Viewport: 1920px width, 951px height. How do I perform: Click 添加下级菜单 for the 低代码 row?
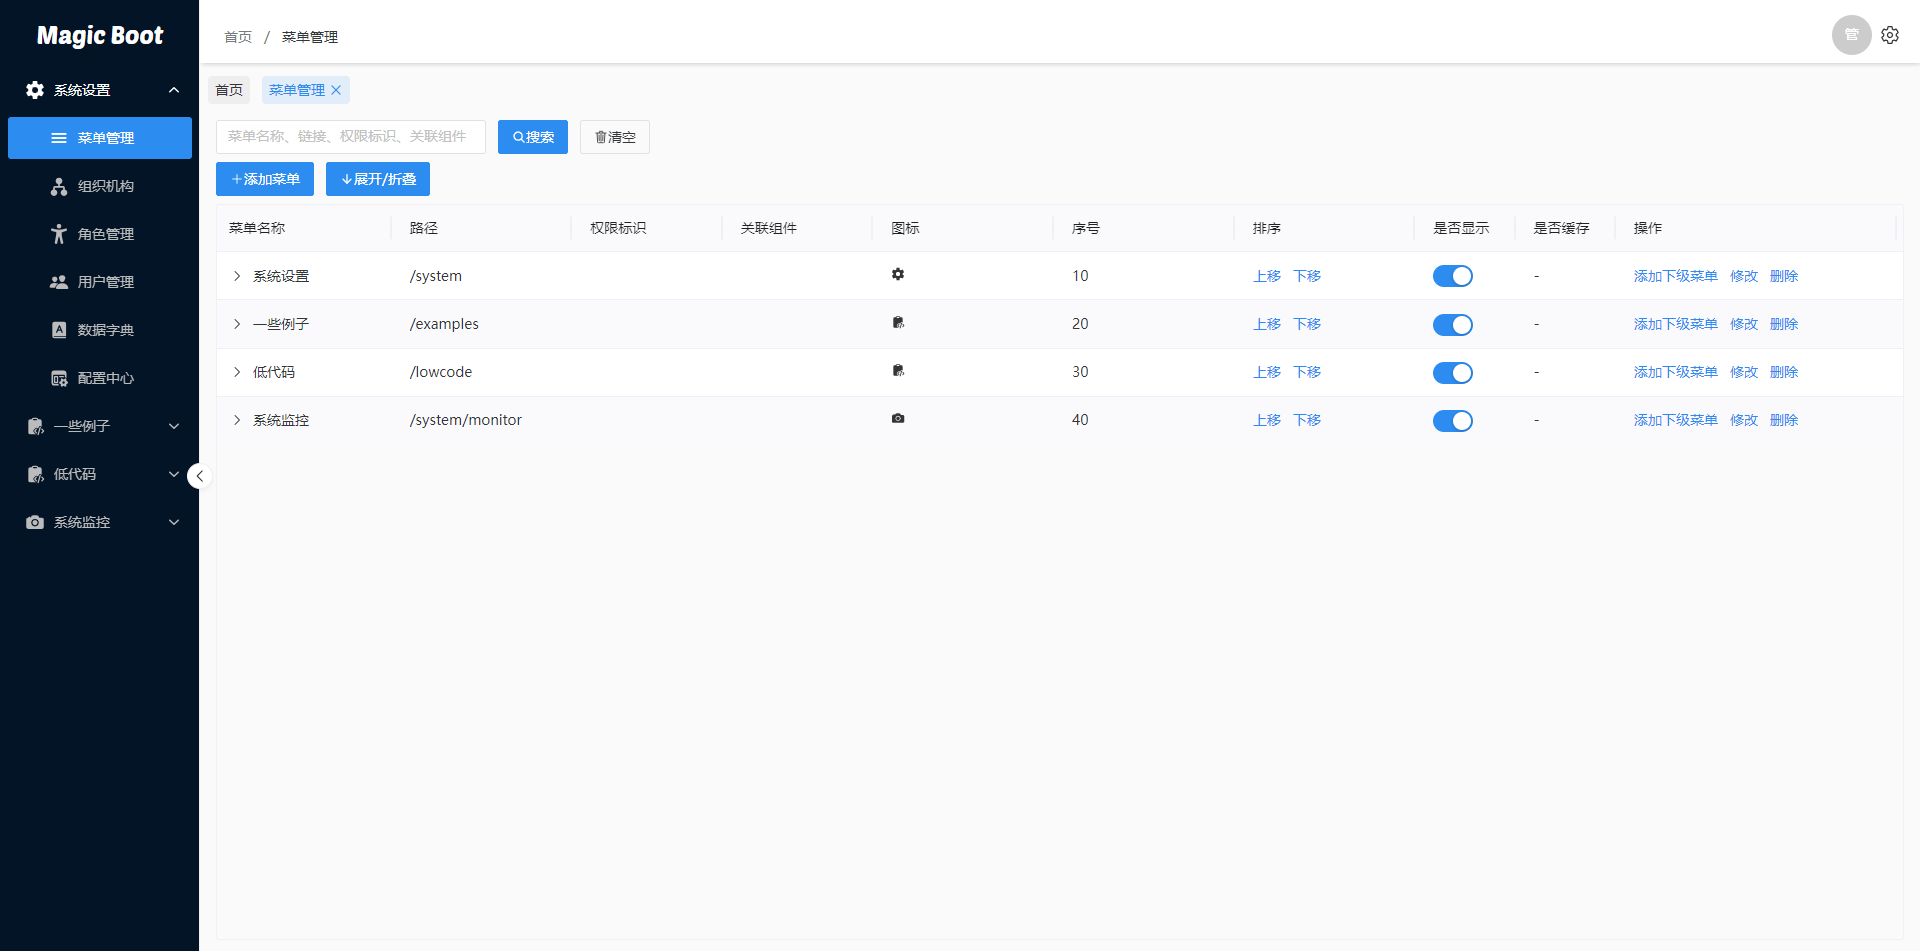tap(1676, 372)
